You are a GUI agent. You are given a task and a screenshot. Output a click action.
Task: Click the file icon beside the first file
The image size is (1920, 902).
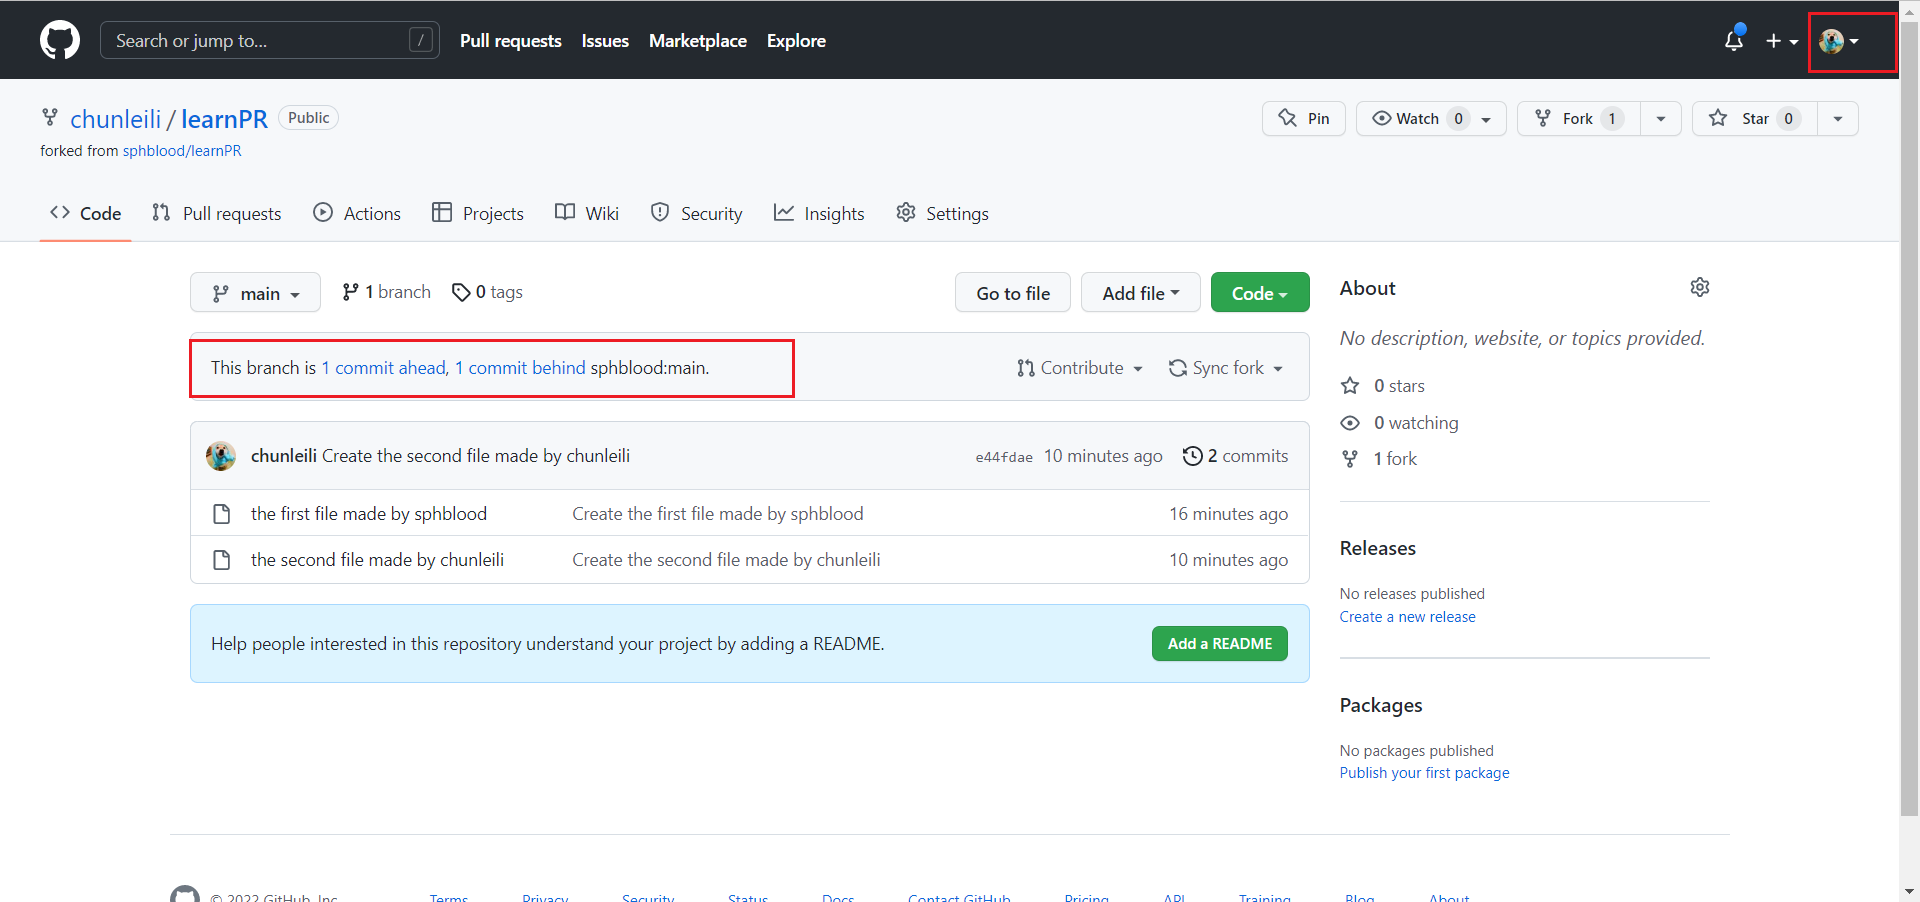pyautogui.click(x=222, y=514)
